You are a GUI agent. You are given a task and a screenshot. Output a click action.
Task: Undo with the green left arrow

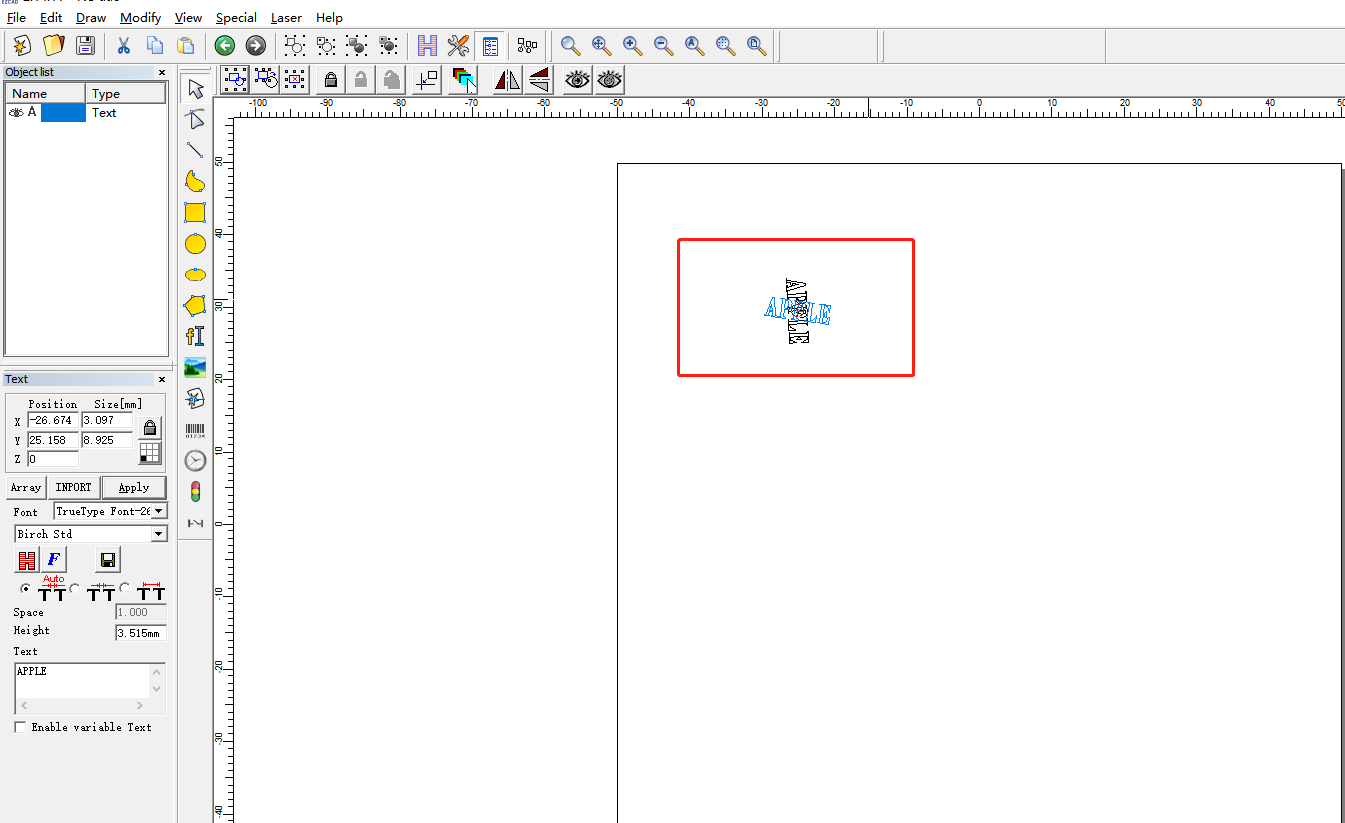[225, 45]
